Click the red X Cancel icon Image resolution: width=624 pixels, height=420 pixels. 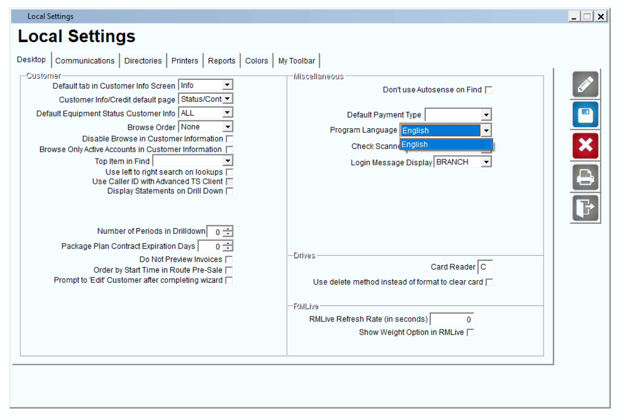pos(585,146)
